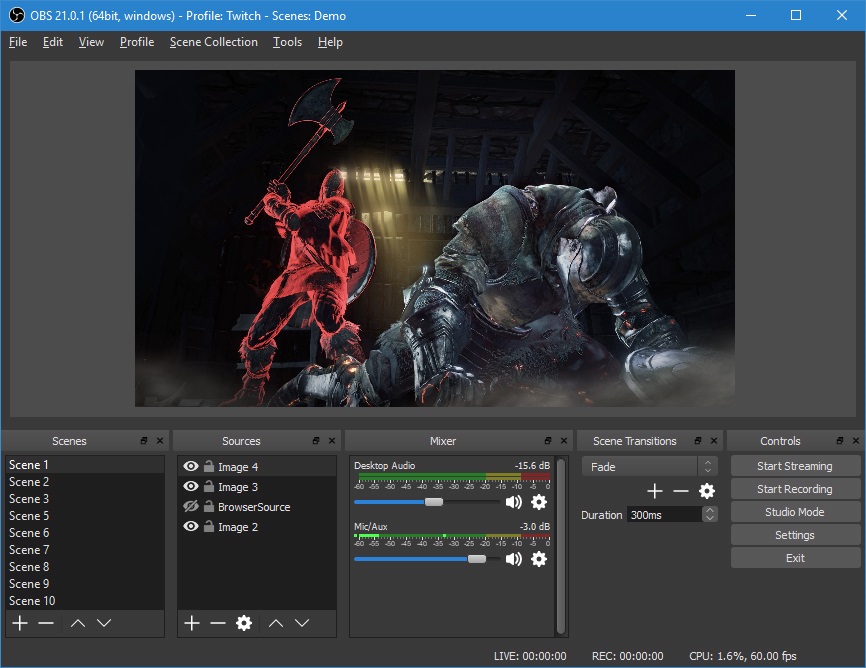Undock the Scenes panel
Screen dimensions: 866x668
tap(144, 440)
